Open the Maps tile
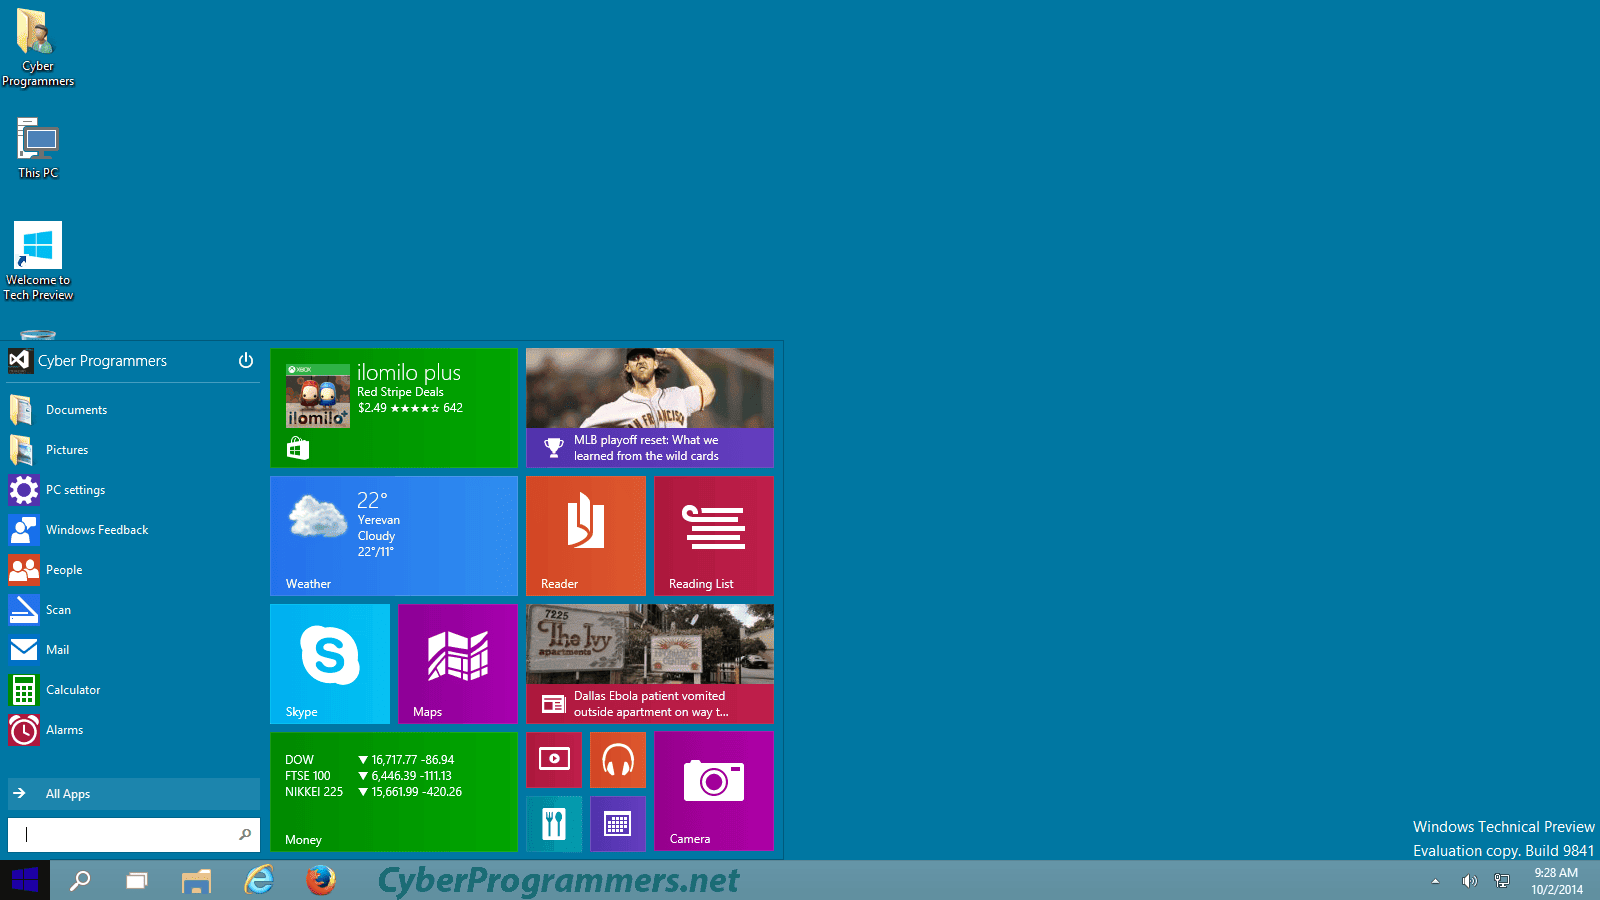1600x900 pixels. tap(458, 664)
